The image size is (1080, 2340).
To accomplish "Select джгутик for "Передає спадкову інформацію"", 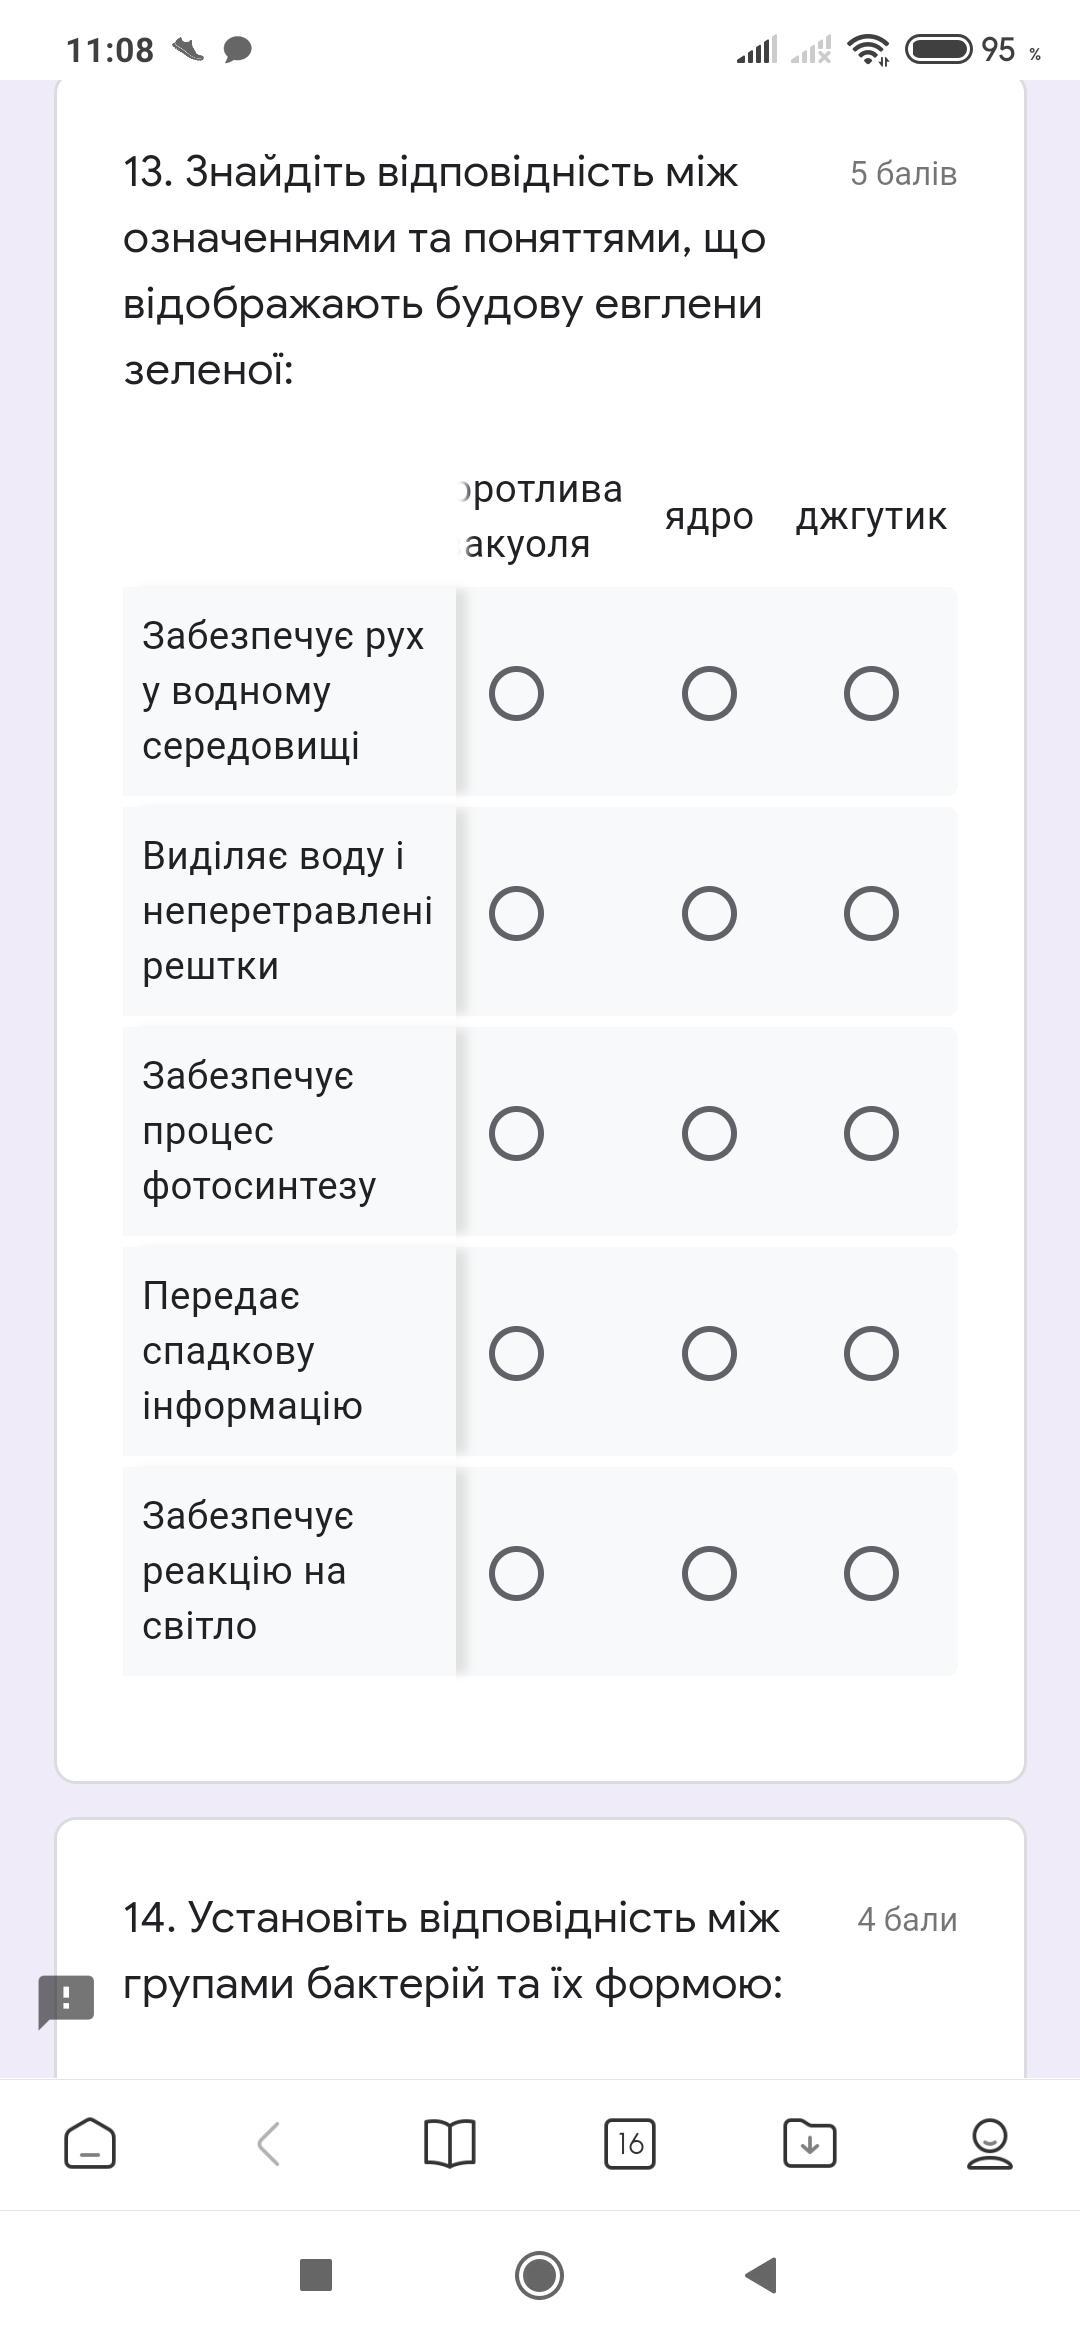I will tap(871, 1354).
